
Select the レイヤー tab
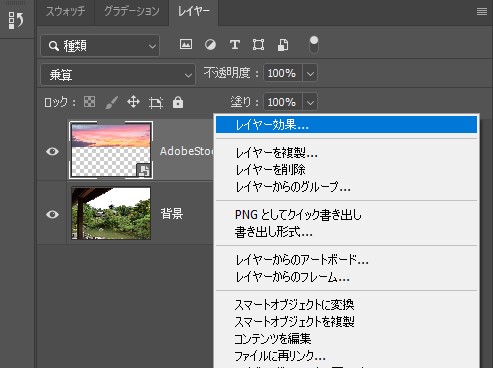[194, 12]
